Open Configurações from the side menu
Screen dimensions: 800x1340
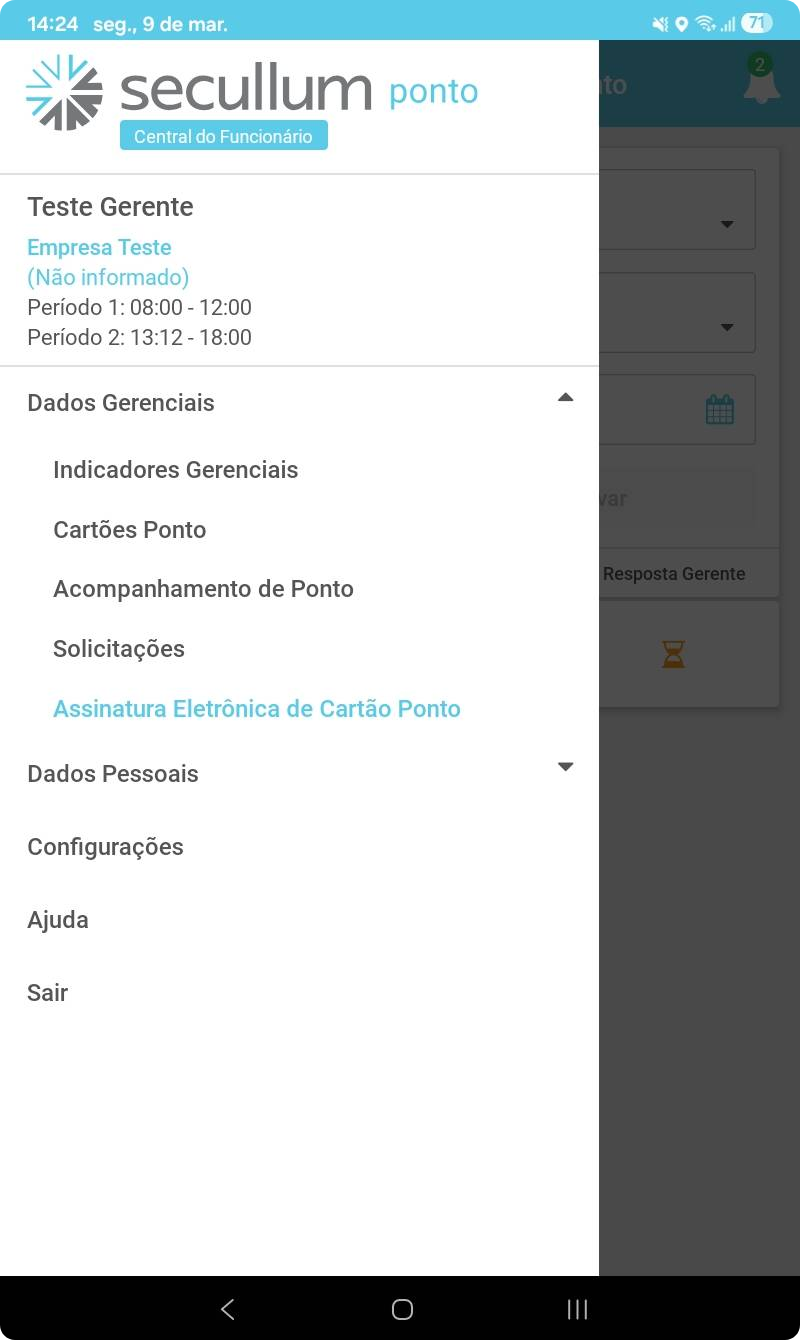click(x=105, y=847)
